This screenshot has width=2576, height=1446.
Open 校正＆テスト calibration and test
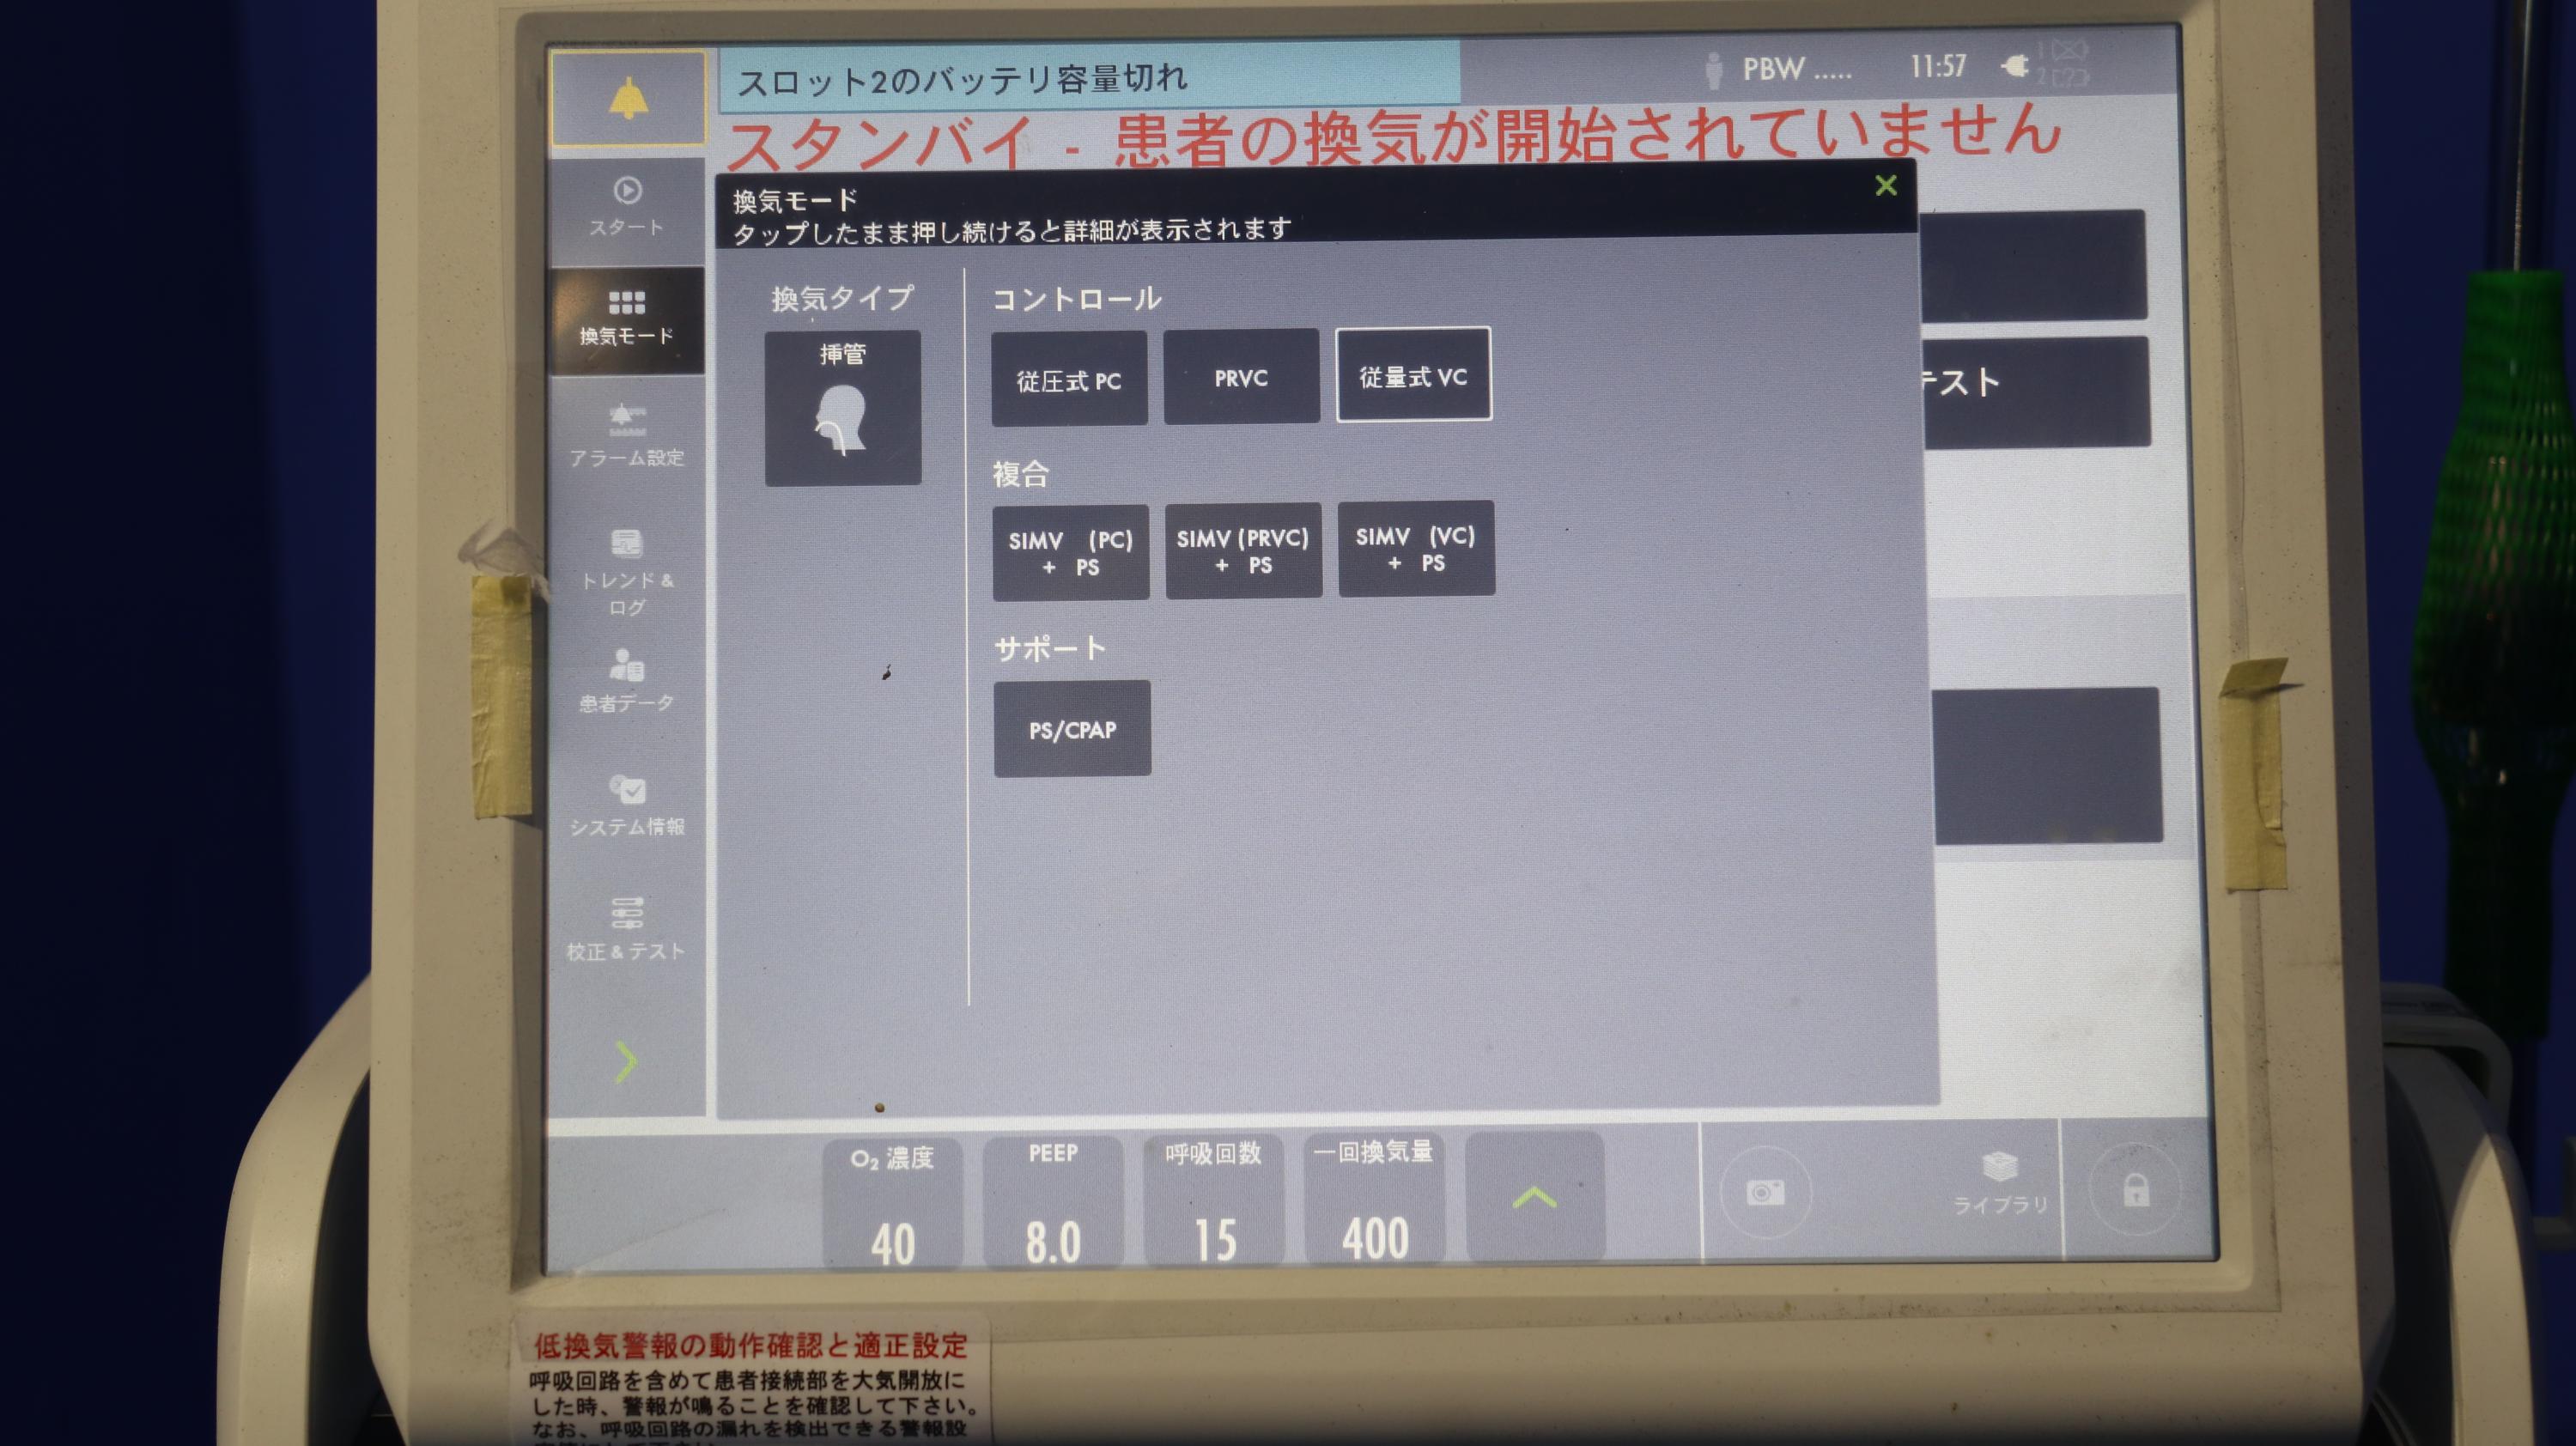coord(627,928)
